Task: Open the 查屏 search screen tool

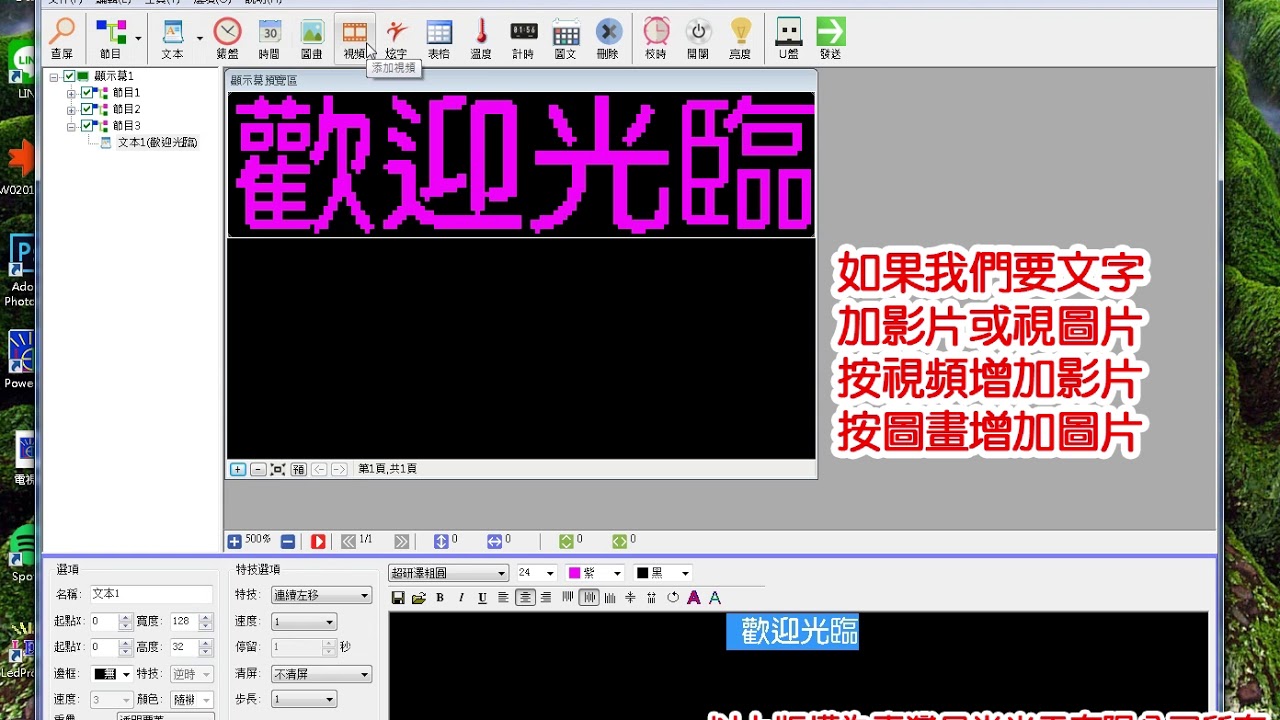Action: 62,39
